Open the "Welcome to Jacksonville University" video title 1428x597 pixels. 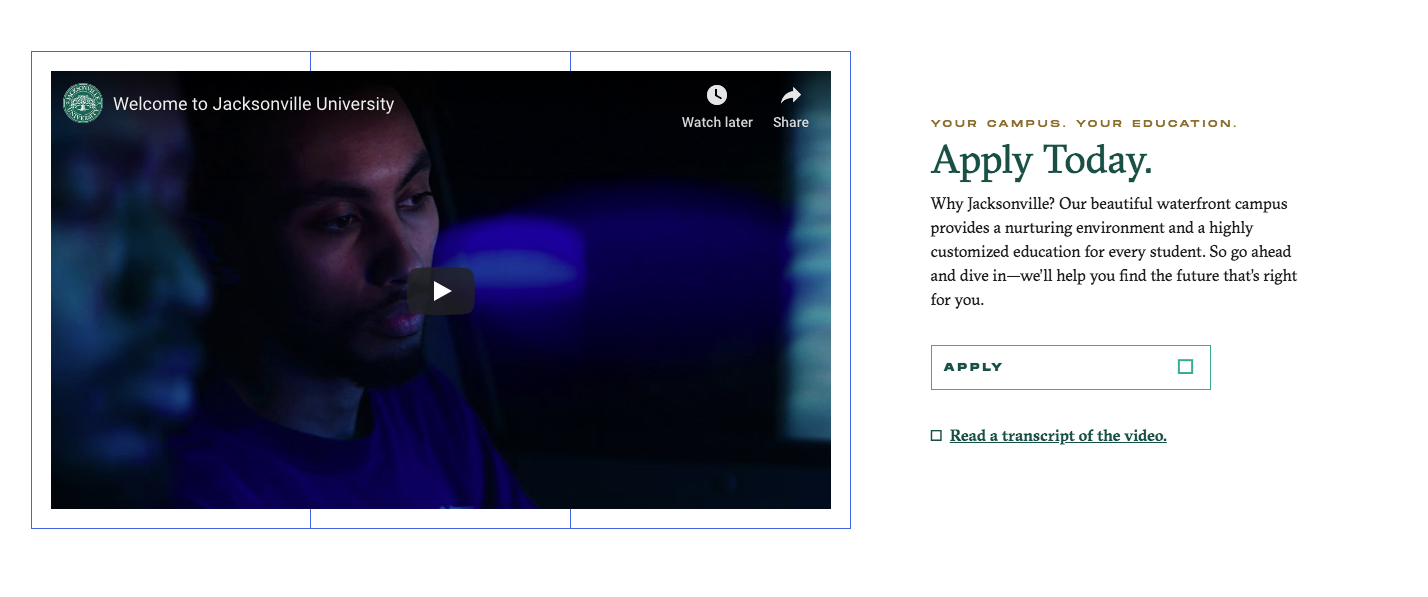253,104
